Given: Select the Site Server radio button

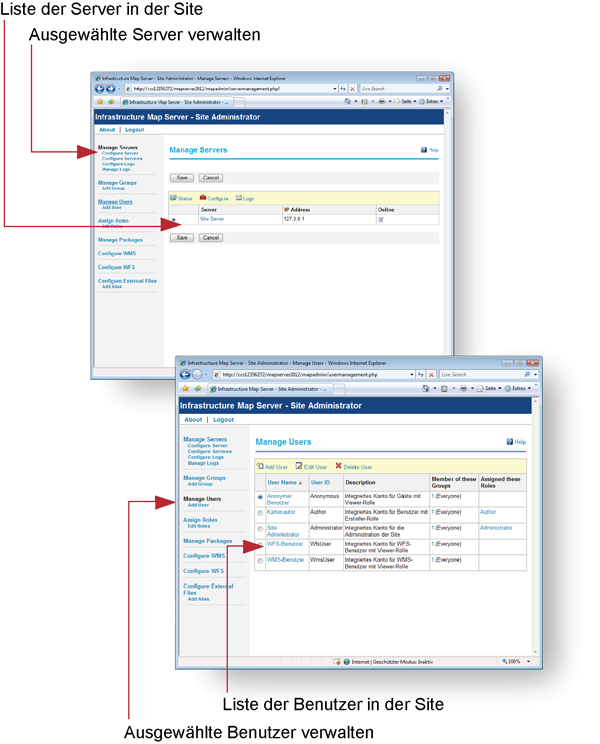Looking at the screenshot, I should pos(174,220).
